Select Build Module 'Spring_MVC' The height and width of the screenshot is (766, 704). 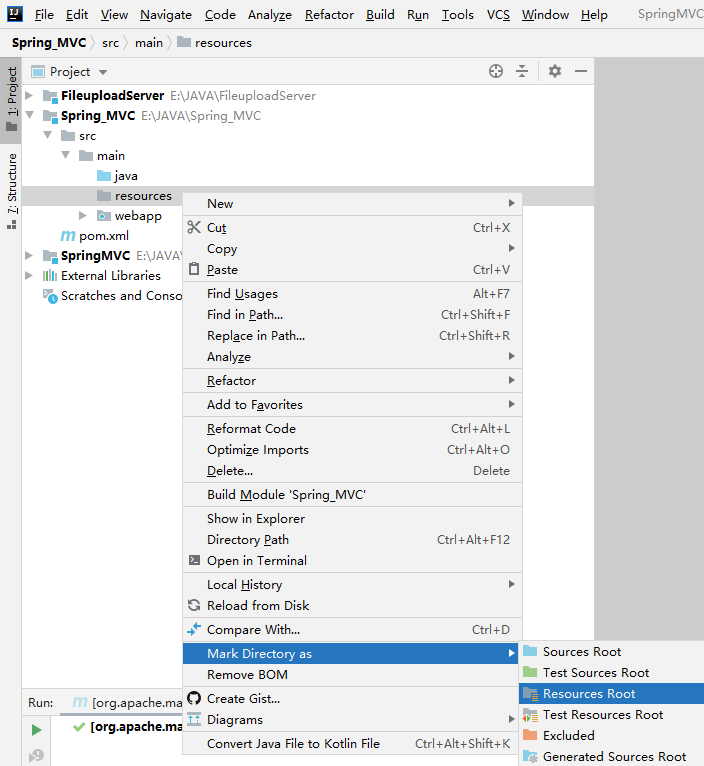coord(352,494)
